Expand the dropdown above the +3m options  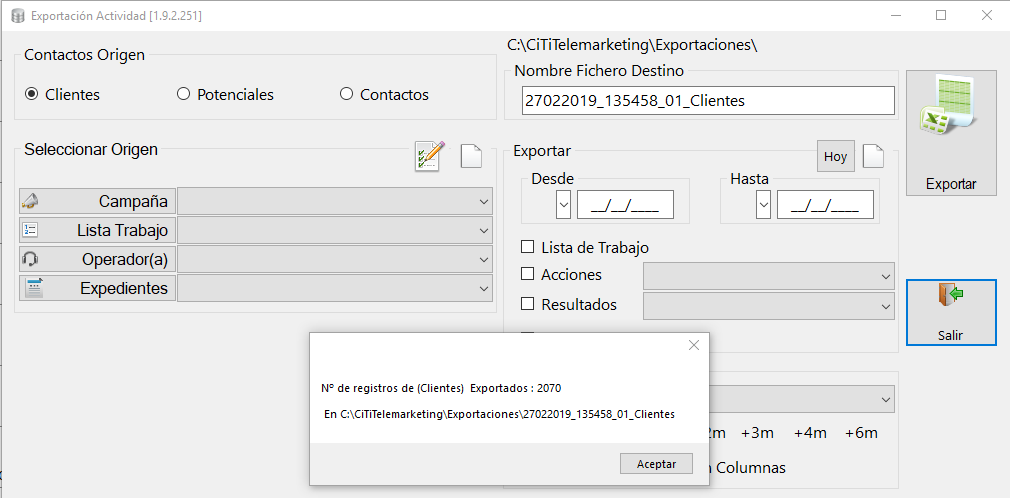(885, 399)
